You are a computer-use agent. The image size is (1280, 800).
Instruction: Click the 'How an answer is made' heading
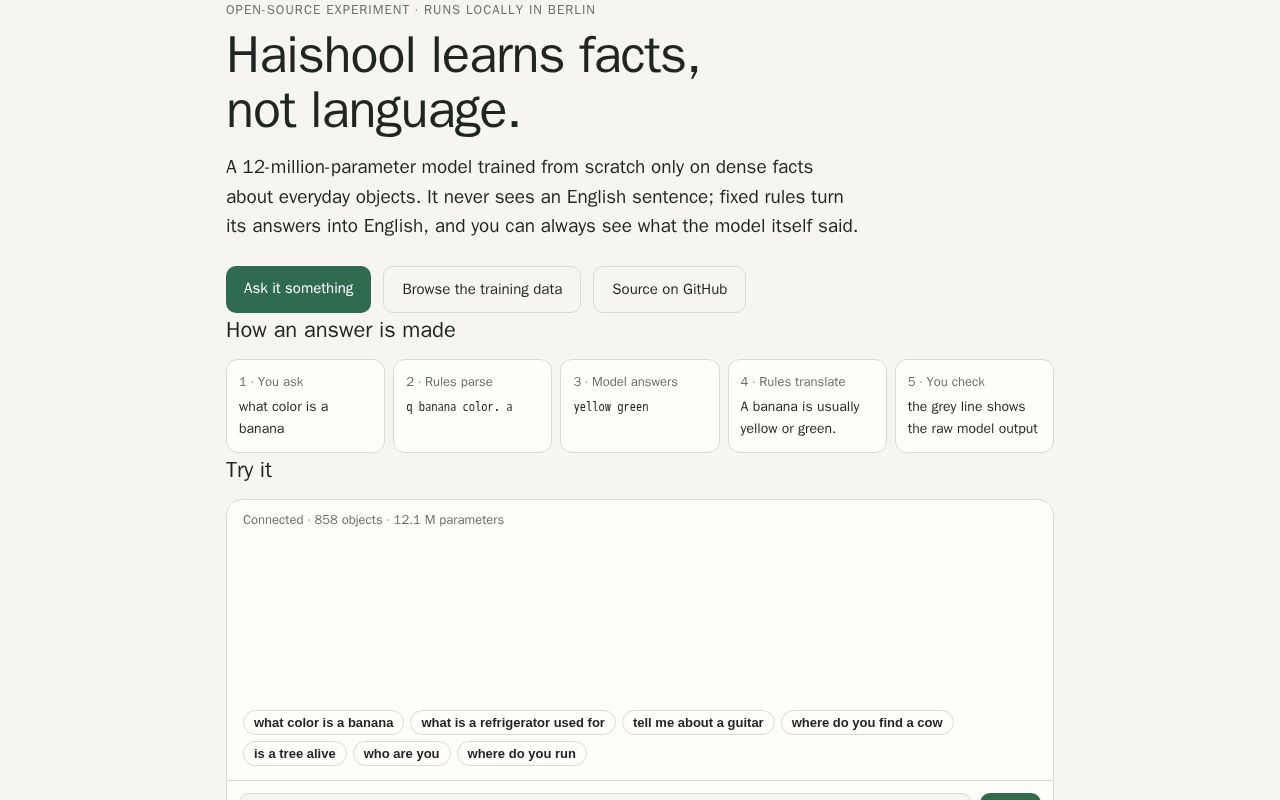tap(341, 330)
